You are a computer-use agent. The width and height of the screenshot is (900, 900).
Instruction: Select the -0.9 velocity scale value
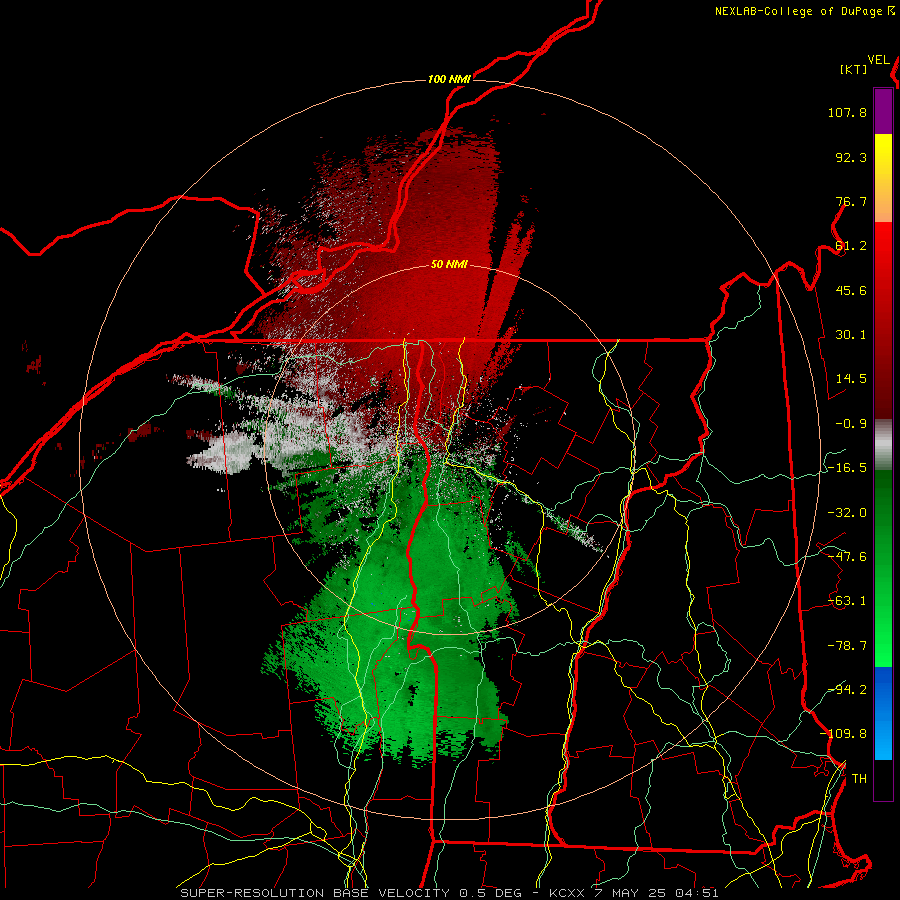(851, 424)
